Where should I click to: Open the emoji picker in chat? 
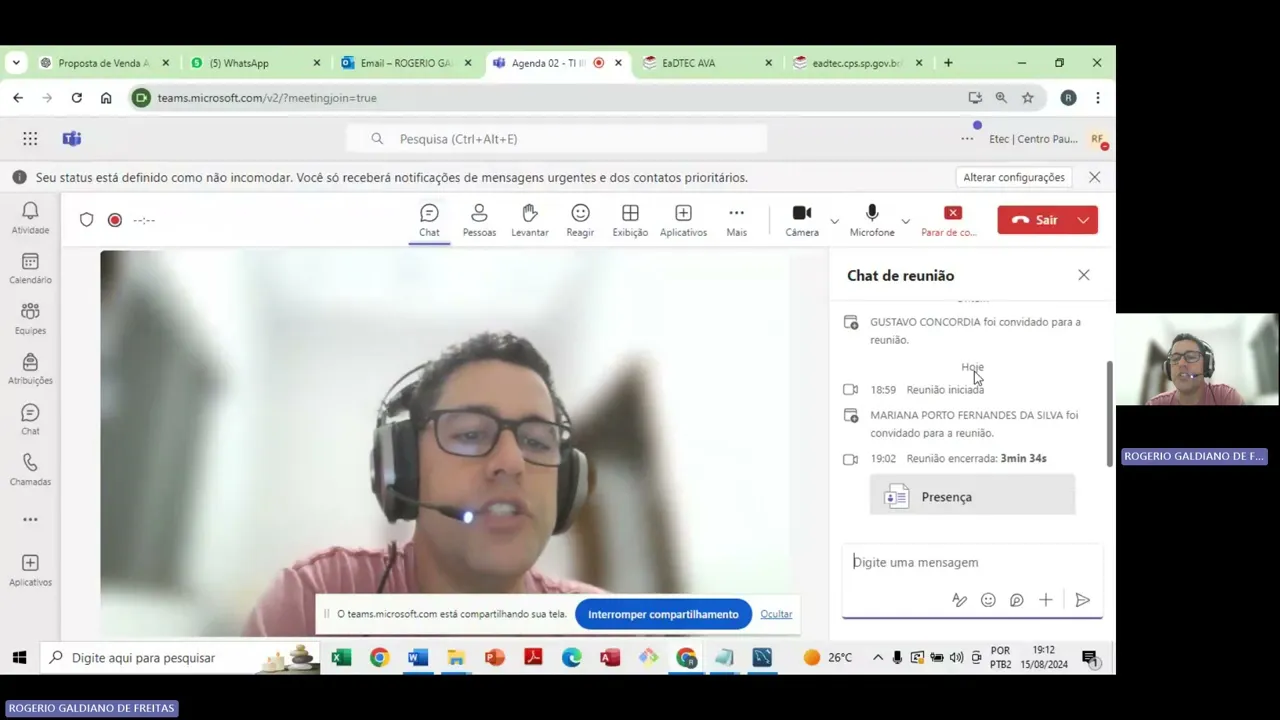pos(988,600)
